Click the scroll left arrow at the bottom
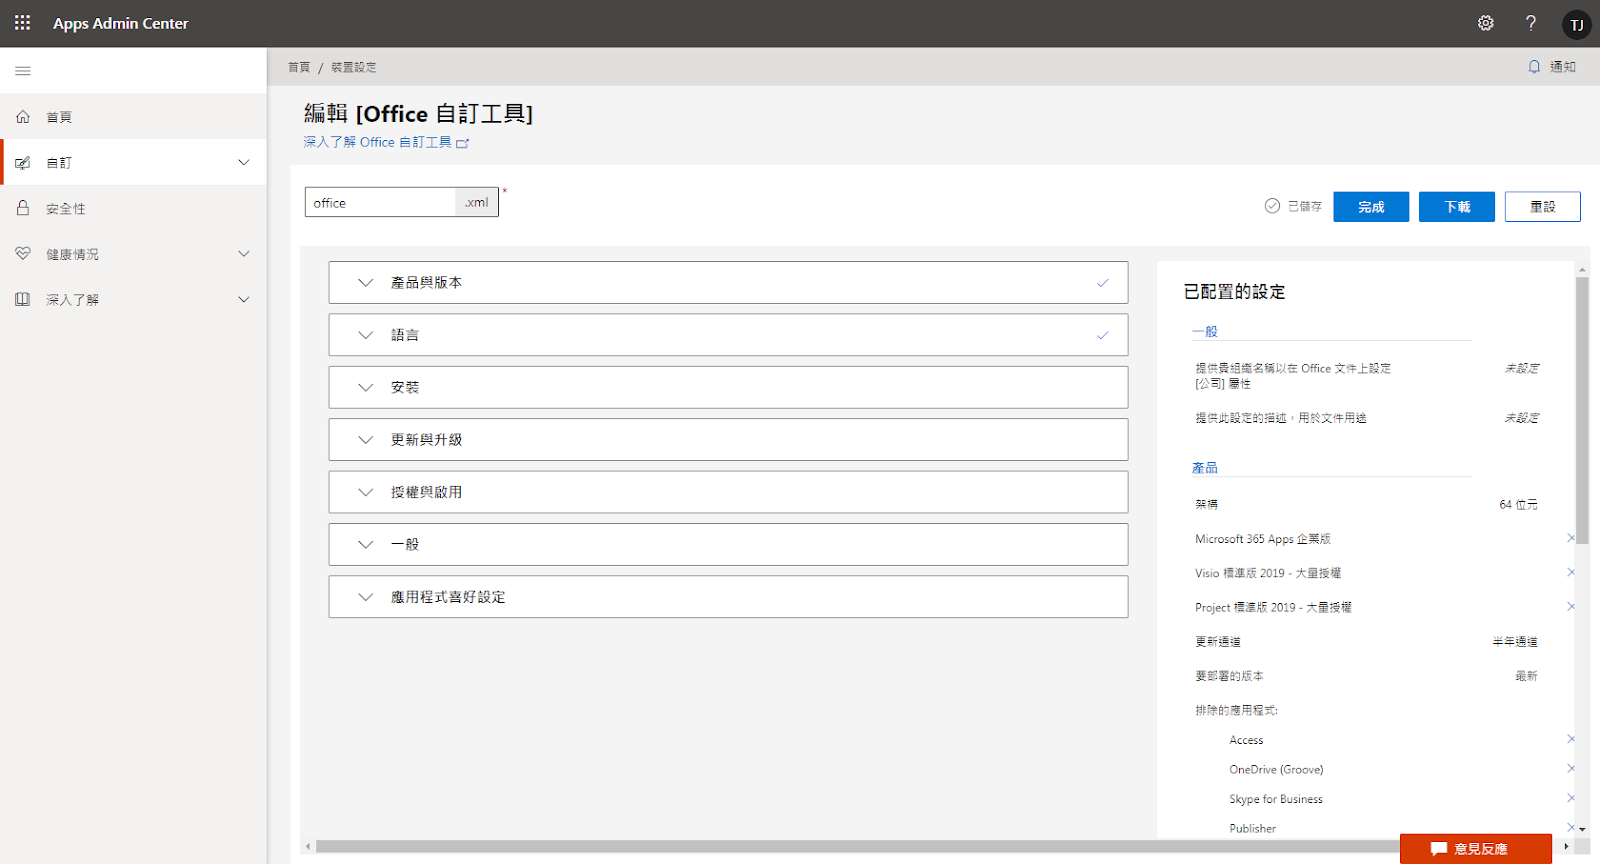 tap(308, 847)
